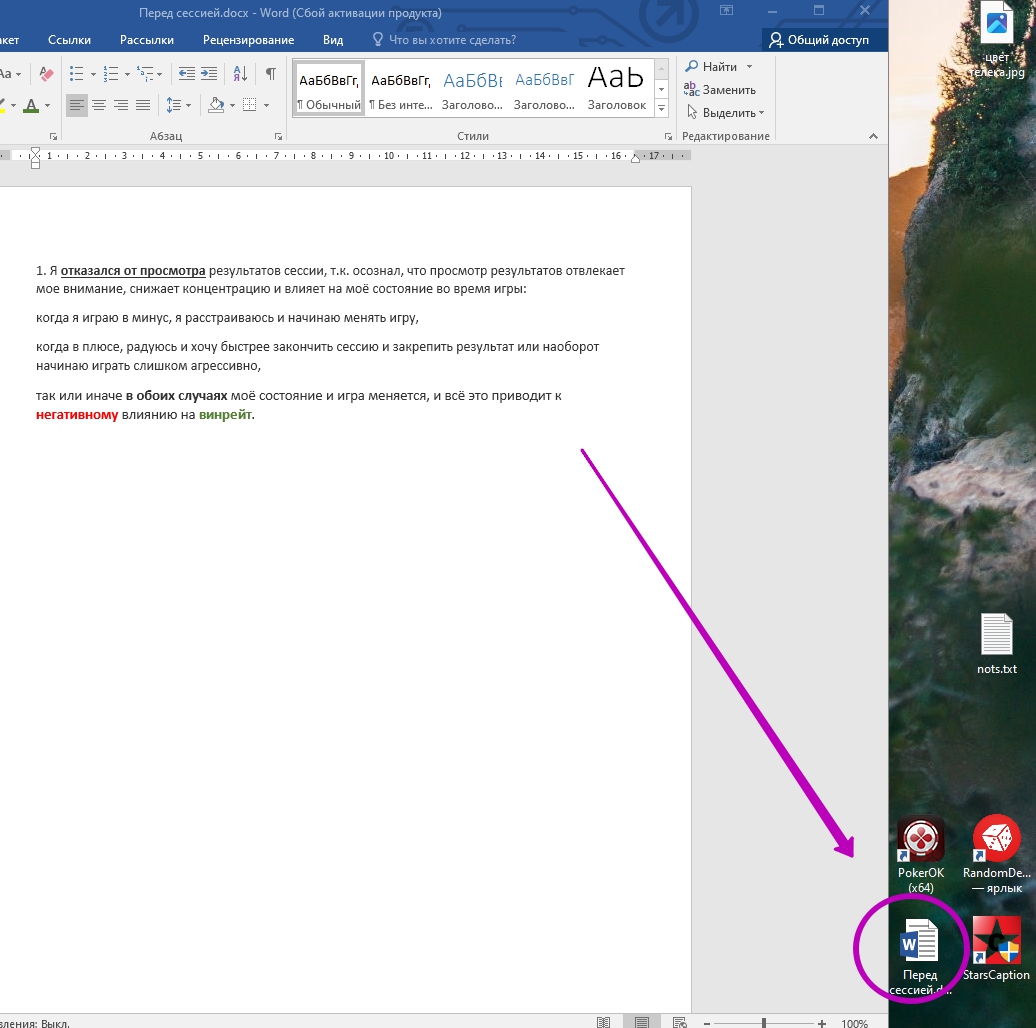Click the zoom slider handle
The height and width of the screenshot is (1028, 1036).
(x=764, y=1023)
